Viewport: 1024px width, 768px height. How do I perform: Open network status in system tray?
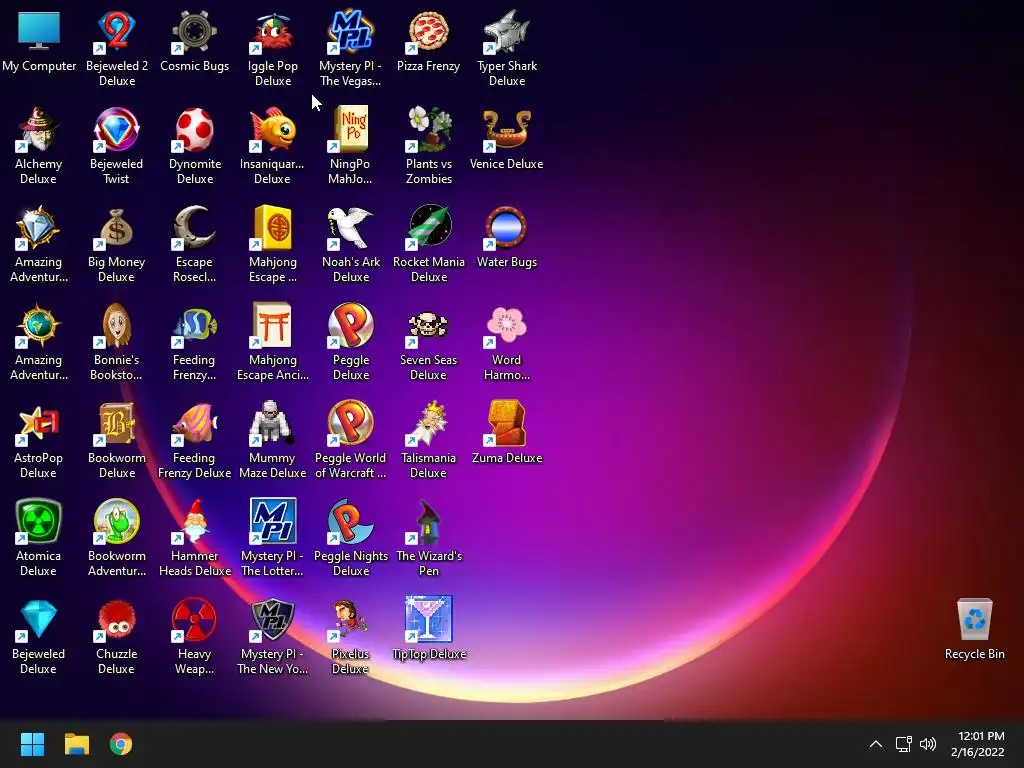(903, 744)
